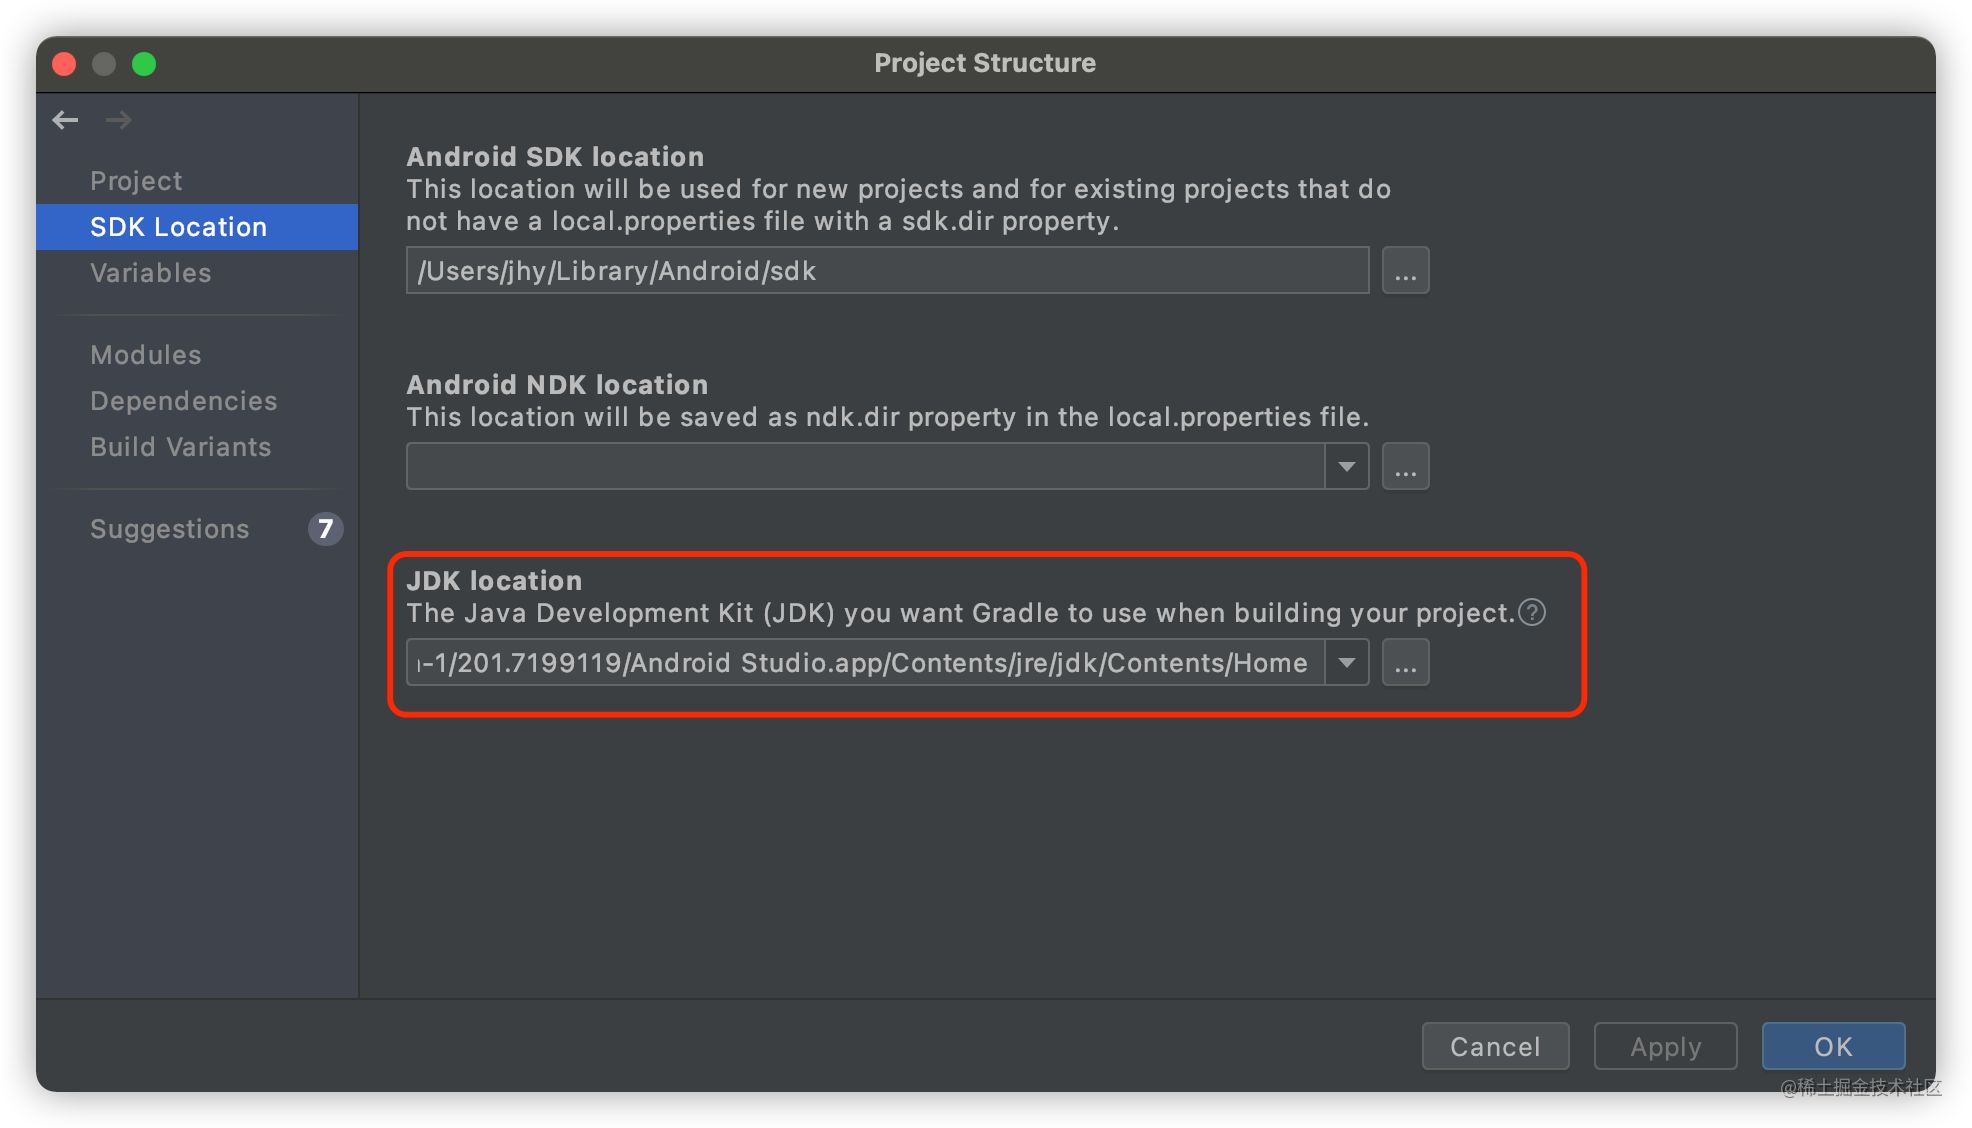The height and width of the screenshot is (1128, 1972).
Task: Open the Variables section
Action: [x=150, y=273]
